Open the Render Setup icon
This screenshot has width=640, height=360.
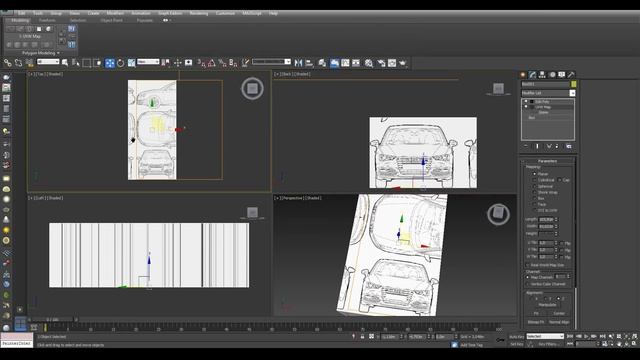click(381, 63)
